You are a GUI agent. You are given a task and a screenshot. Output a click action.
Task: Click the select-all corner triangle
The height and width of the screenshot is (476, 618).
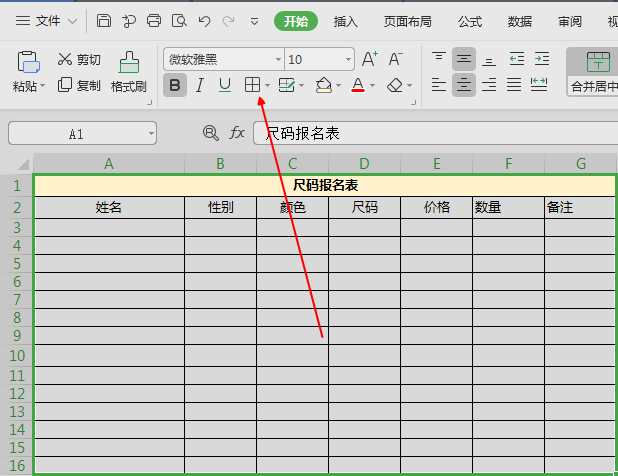pyautogui.click(x=23, y=164)
